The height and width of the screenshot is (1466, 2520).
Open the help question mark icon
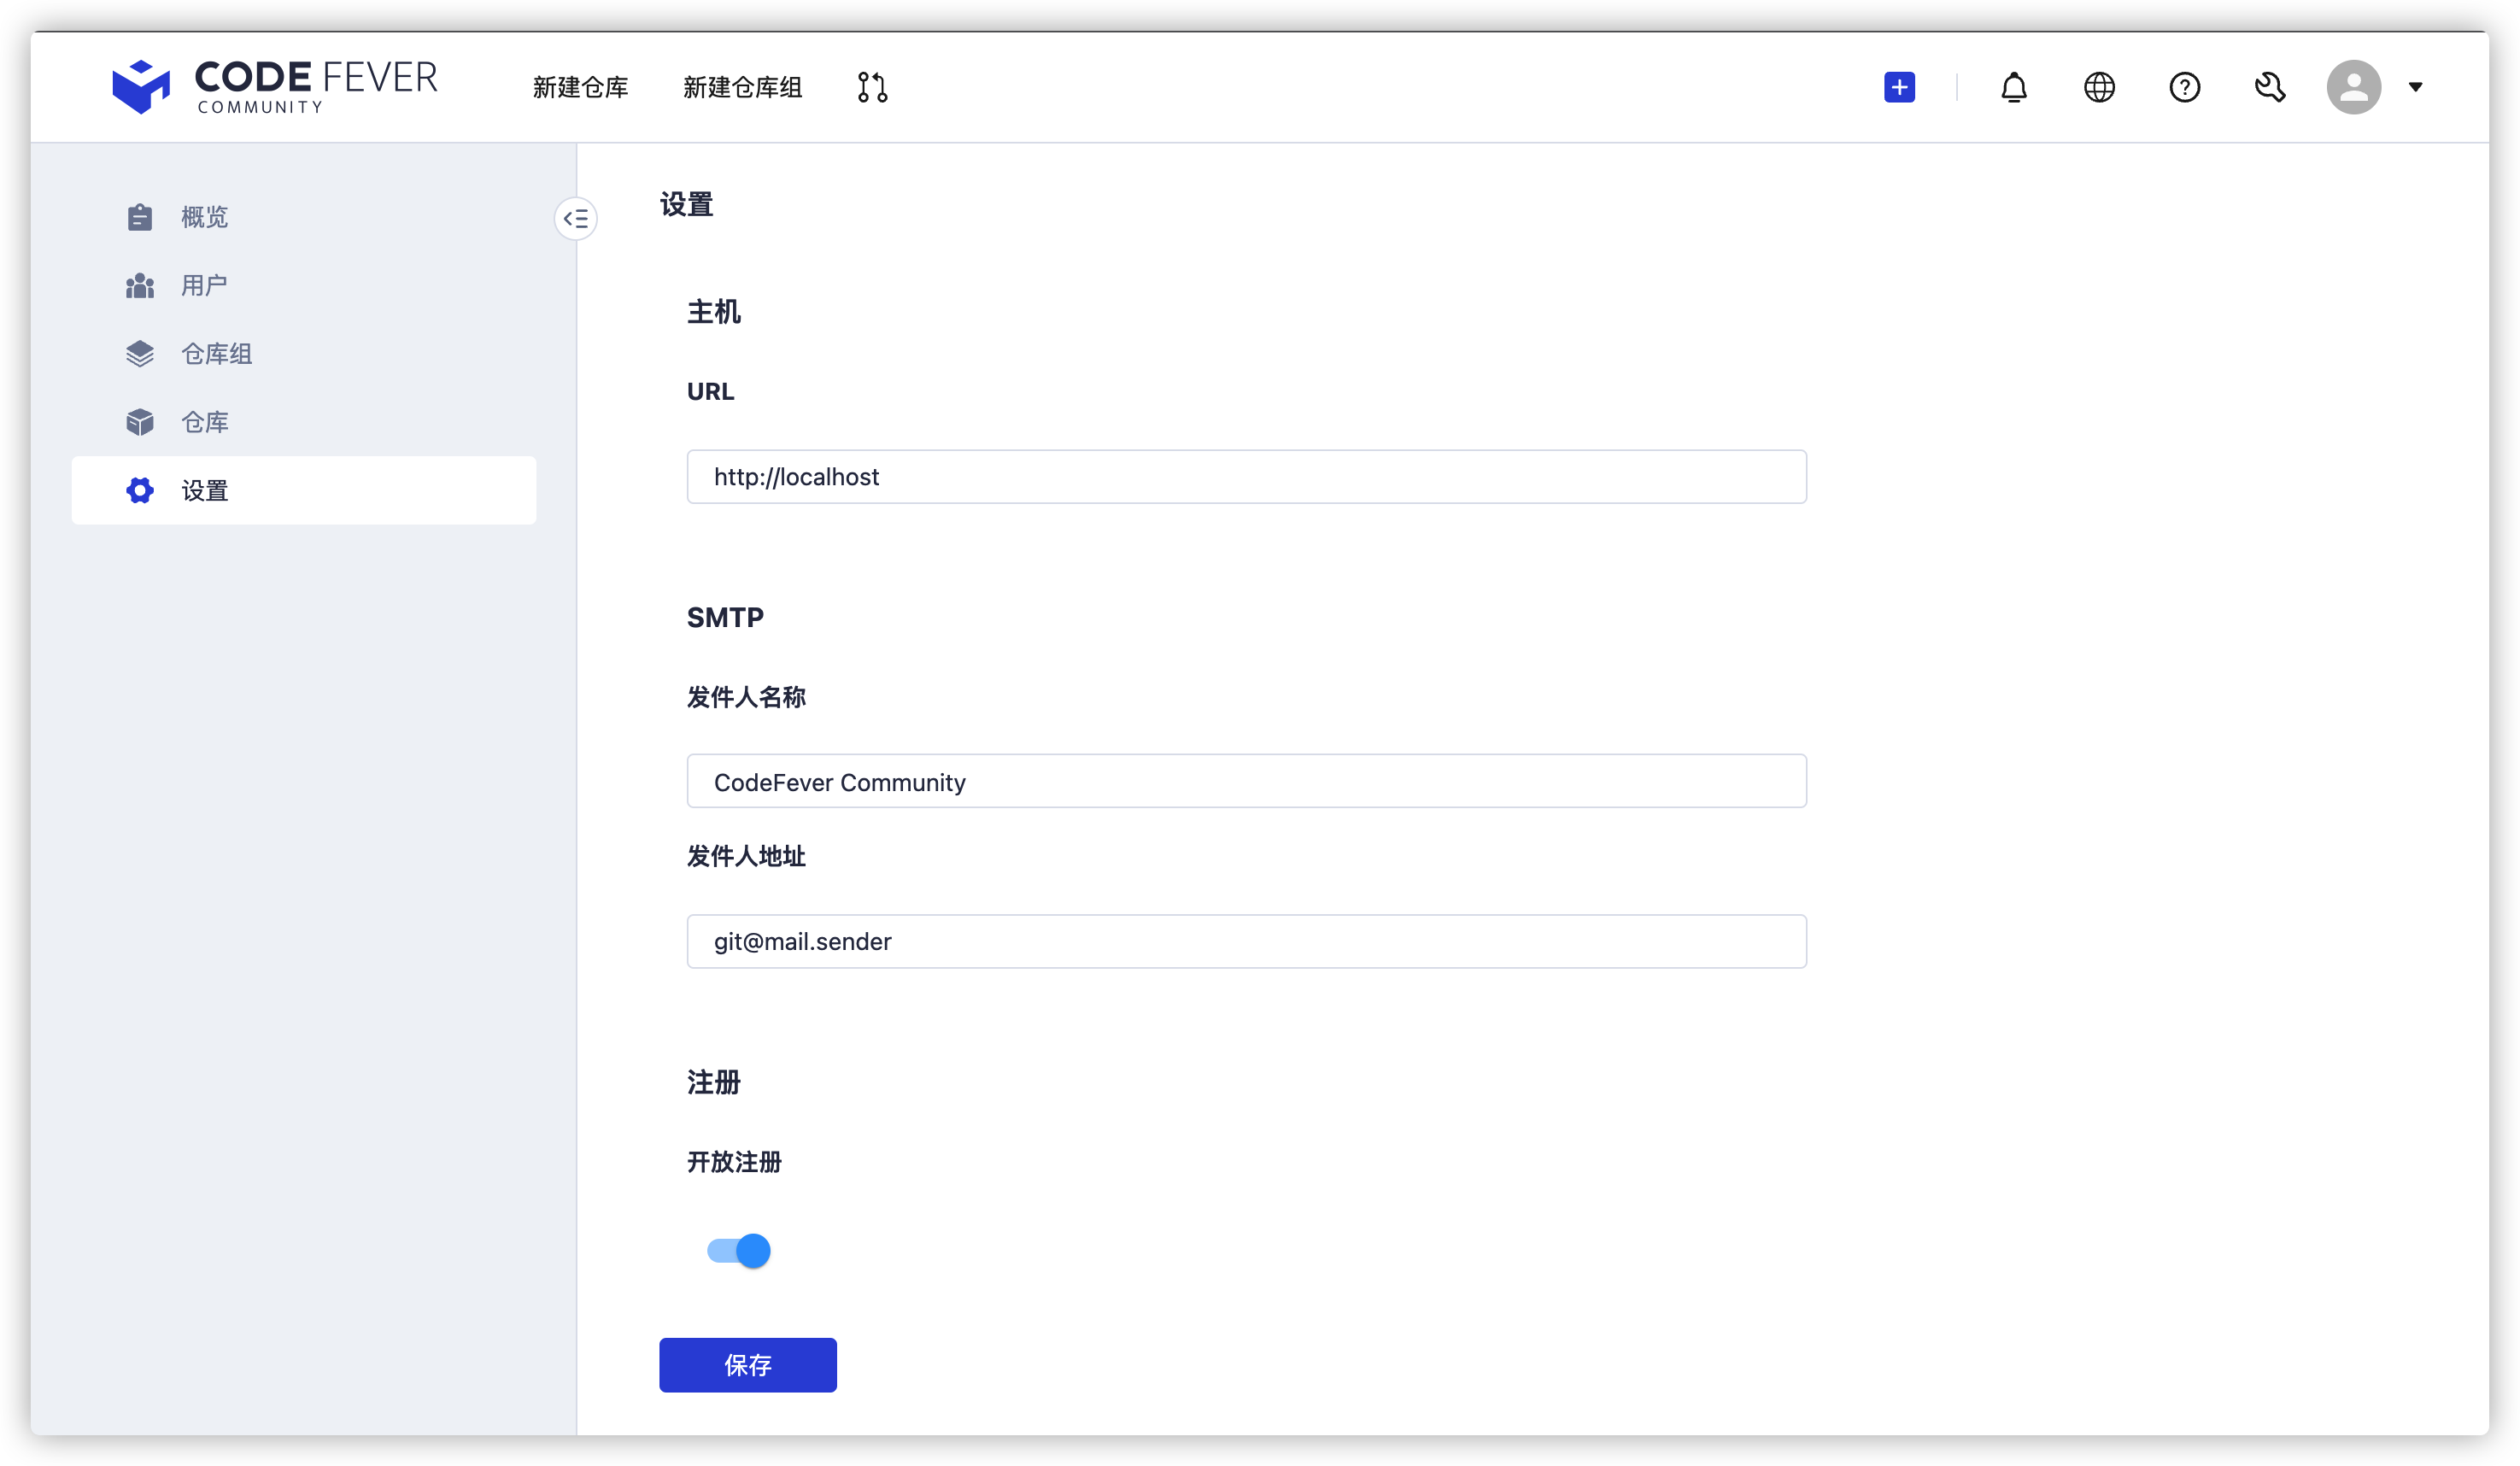click(2184, 87)
